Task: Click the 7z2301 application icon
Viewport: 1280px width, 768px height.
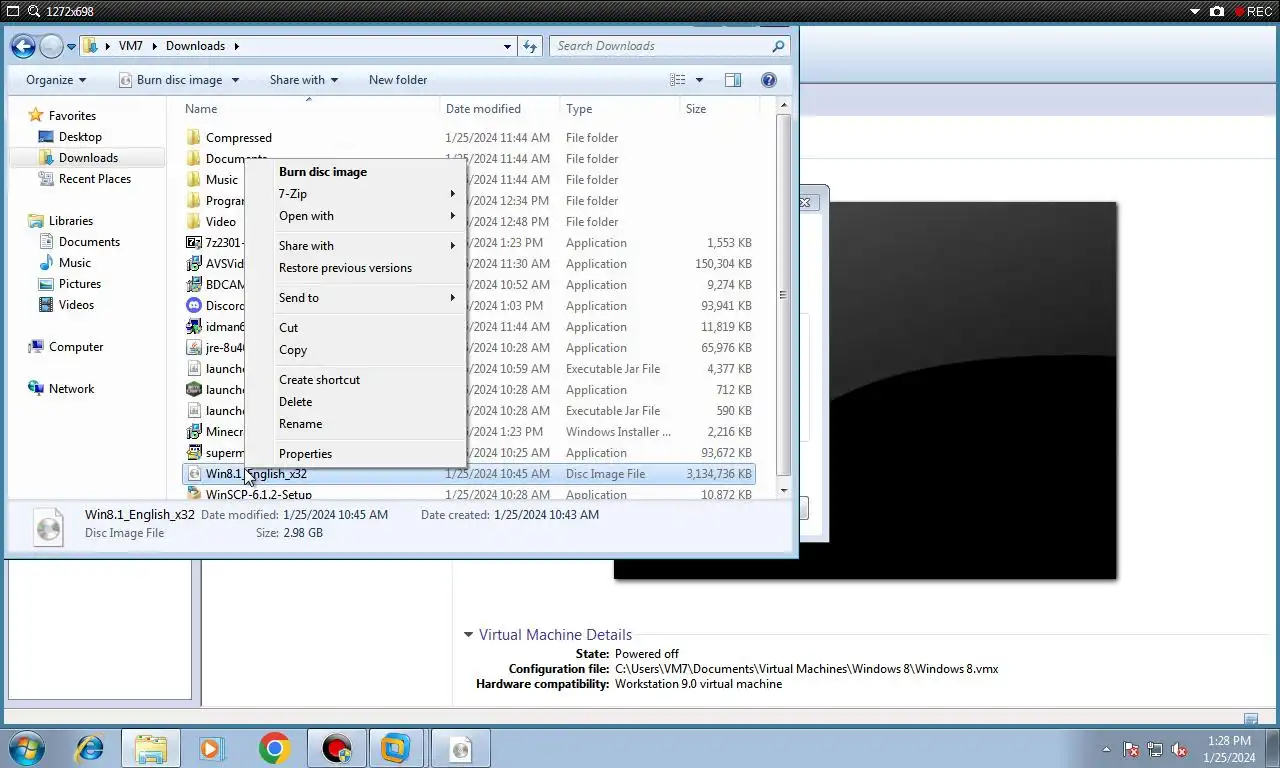Action: pos(194,243)
